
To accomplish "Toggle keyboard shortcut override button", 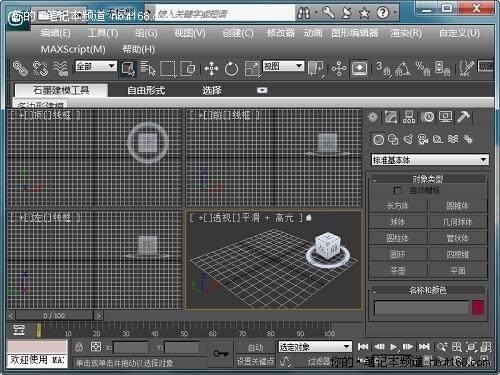I will (x=359, y=69).
